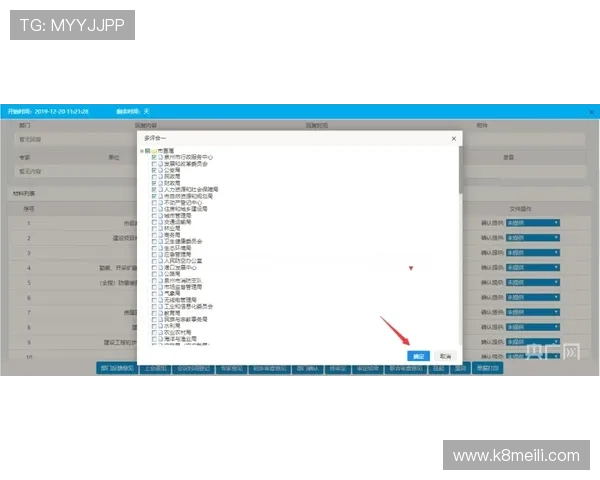Image resolution: width=600 pixels, height=480 pixels.
Task: Open second row's 未提供 dropdown
Action: 533,238
